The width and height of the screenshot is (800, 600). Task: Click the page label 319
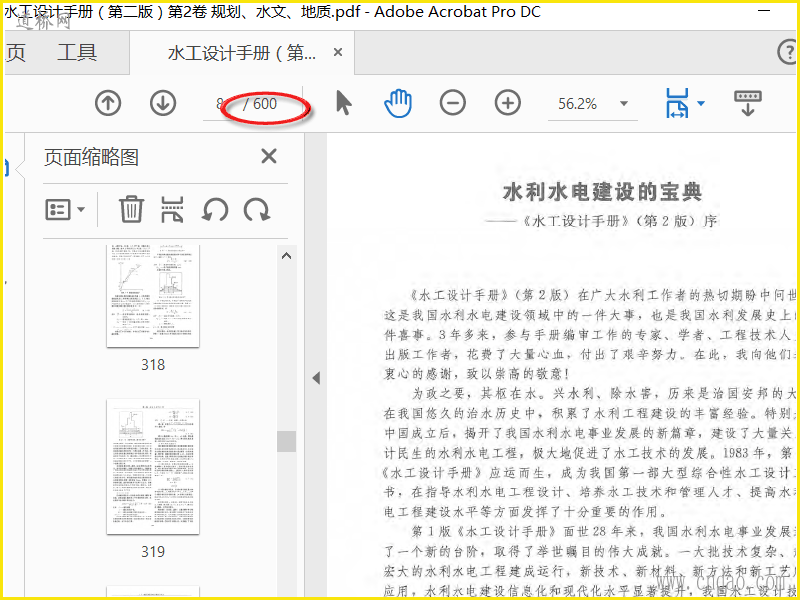[153, 552]
